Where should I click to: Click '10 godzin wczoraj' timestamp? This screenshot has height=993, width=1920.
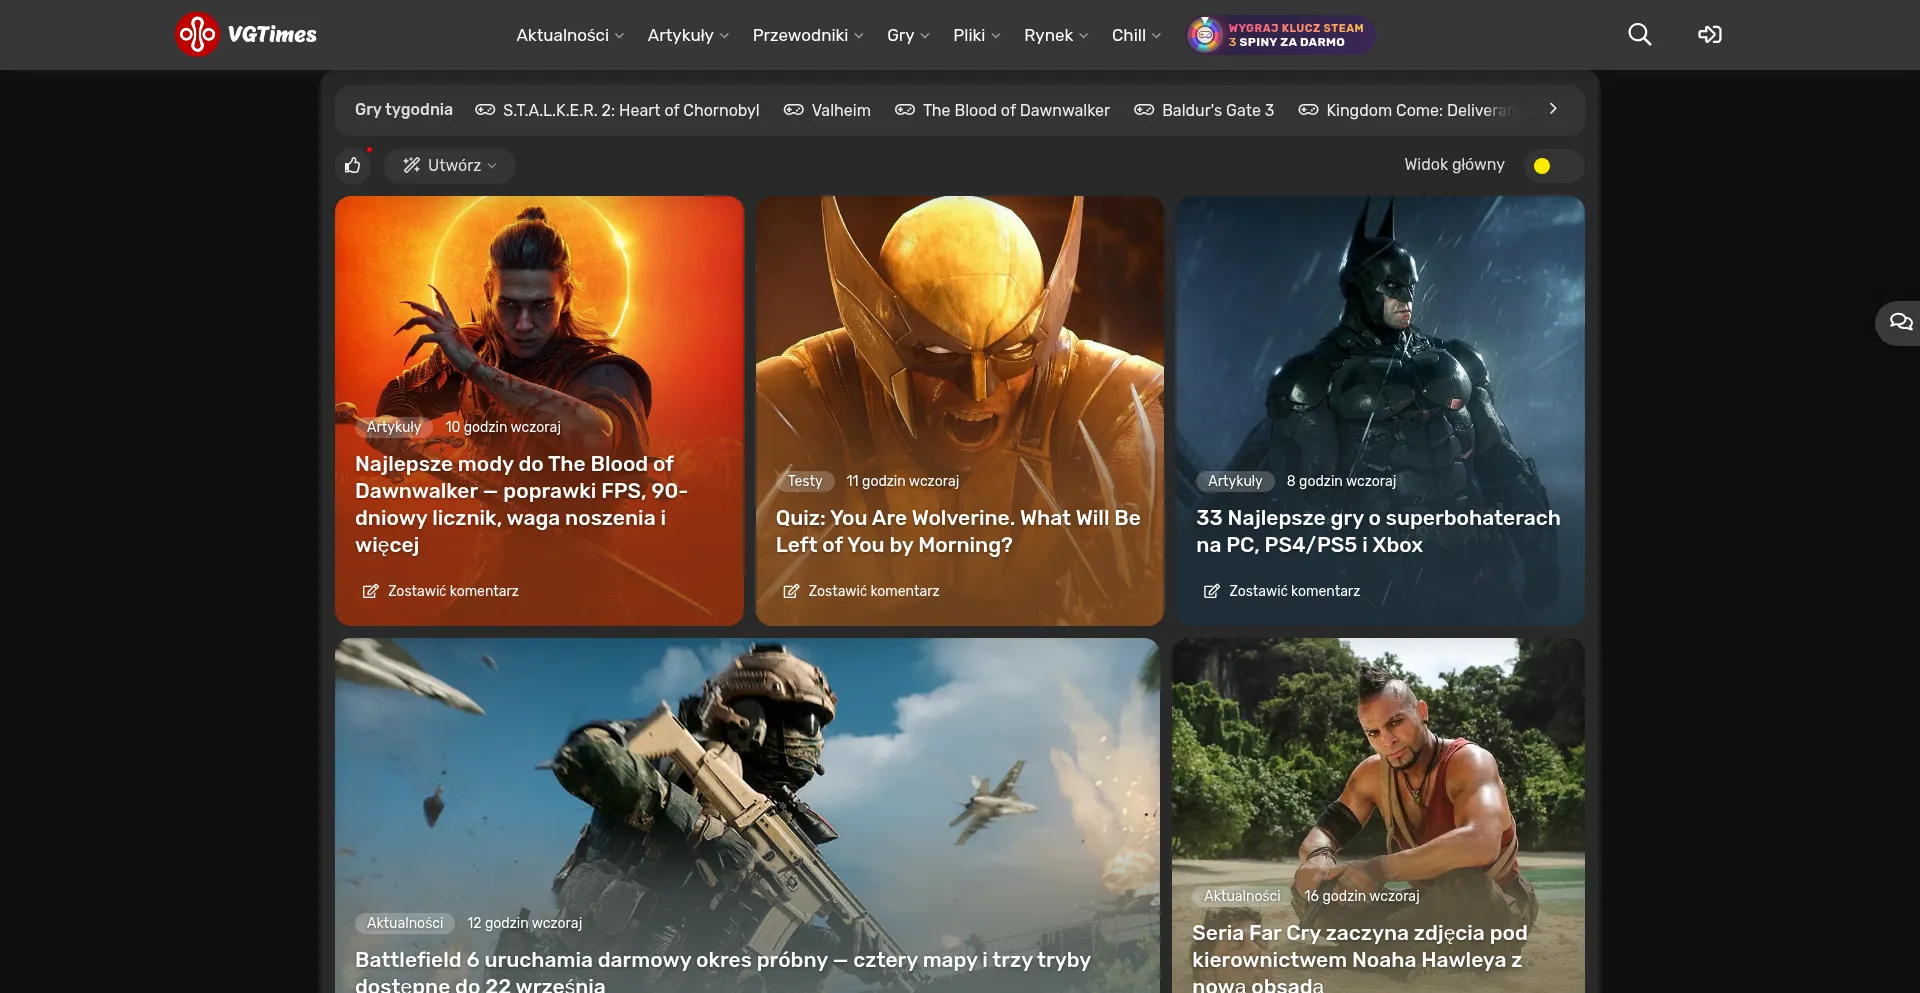[x=503, y=427]
